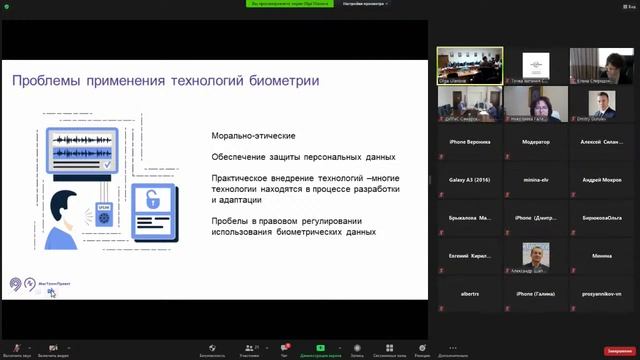Click muted mic icon on prosyannikov-vn tile
Viewport: 640px width, 360px height.
[573, 309]
